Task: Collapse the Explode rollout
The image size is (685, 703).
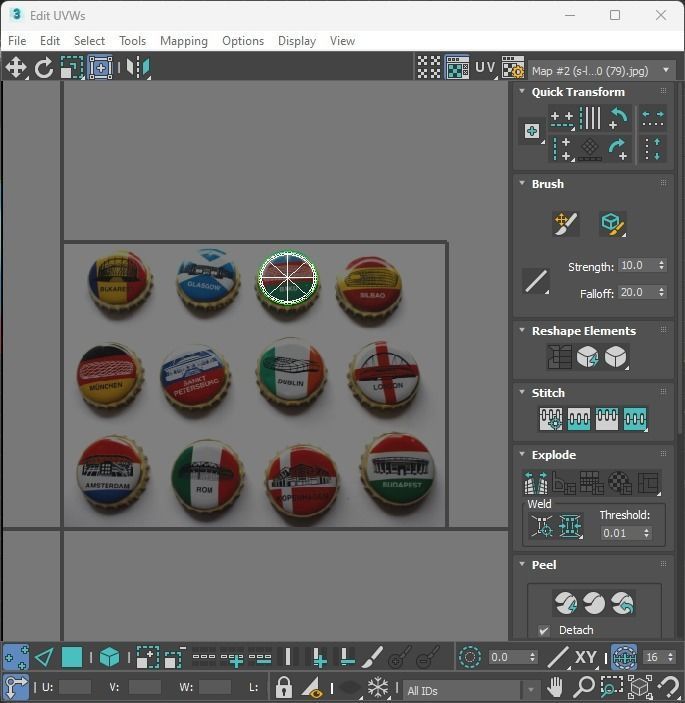Action: coord(522,454)
